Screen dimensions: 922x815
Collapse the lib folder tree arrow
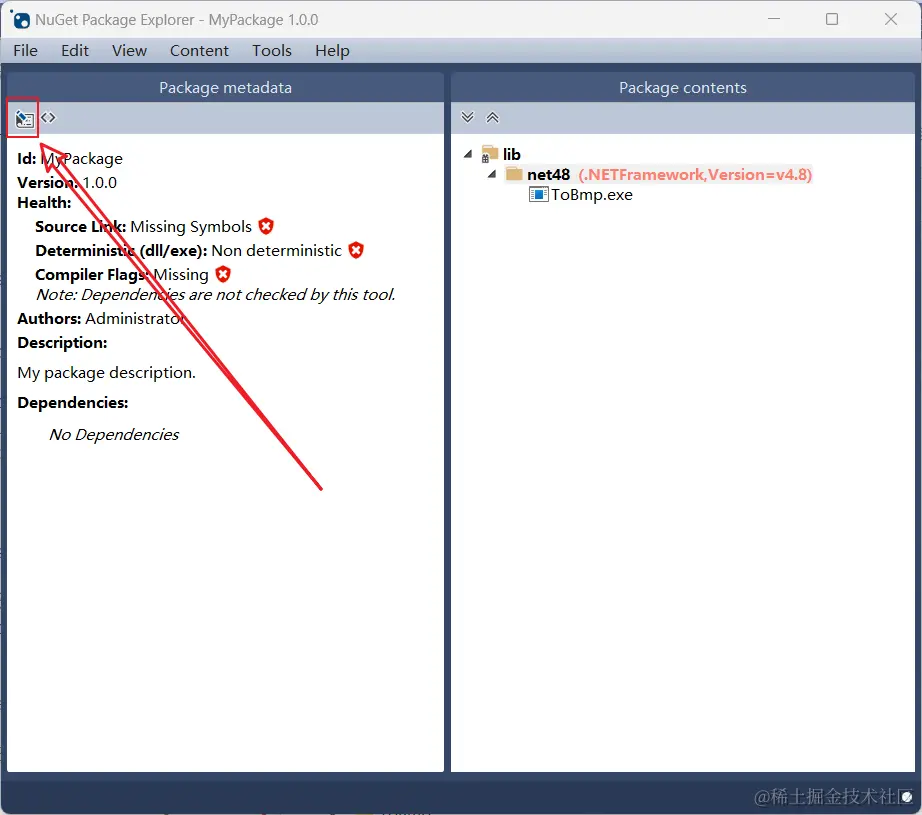coord(468,154)
